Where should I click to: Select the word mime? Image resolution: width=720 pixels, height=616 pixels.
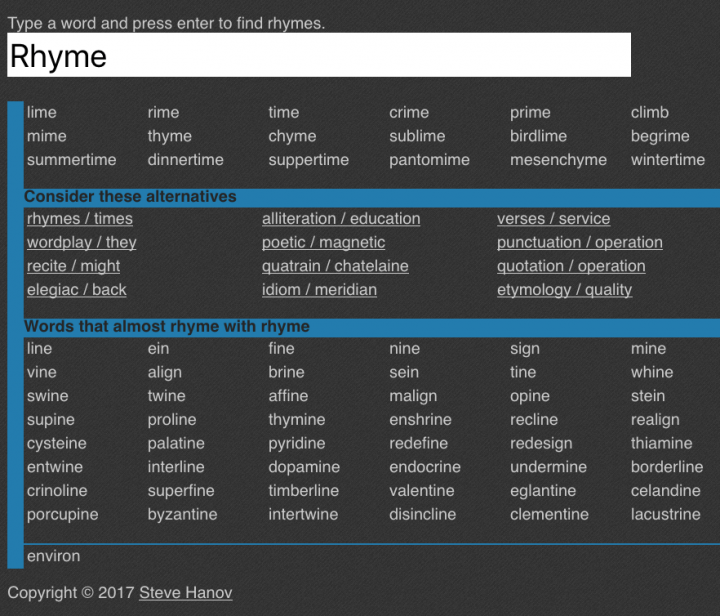point(47,136)
